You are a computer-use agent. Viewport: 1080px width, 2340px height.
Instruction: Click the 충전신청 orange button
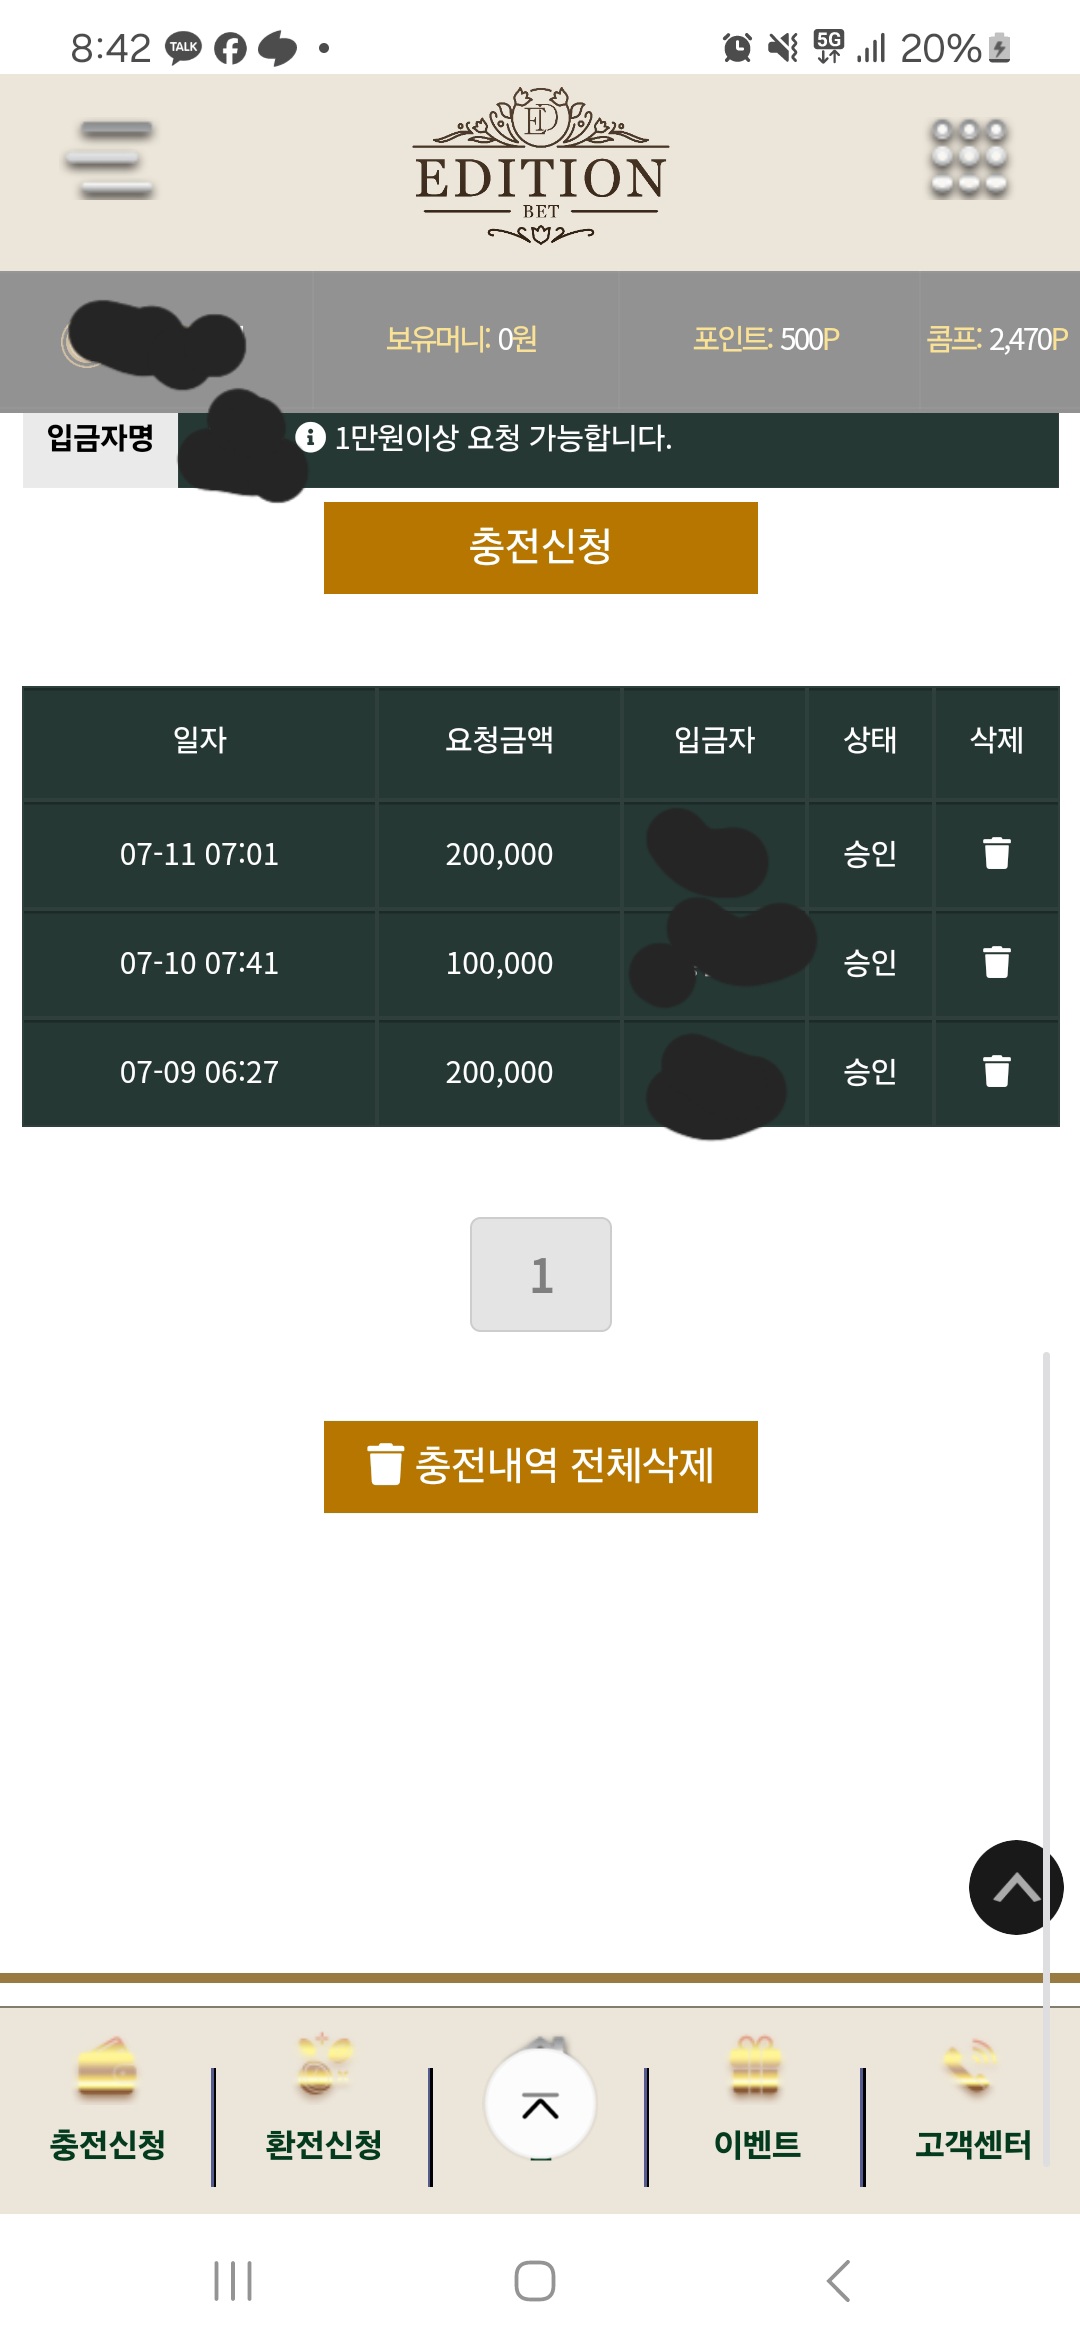(x=540, y=548)
